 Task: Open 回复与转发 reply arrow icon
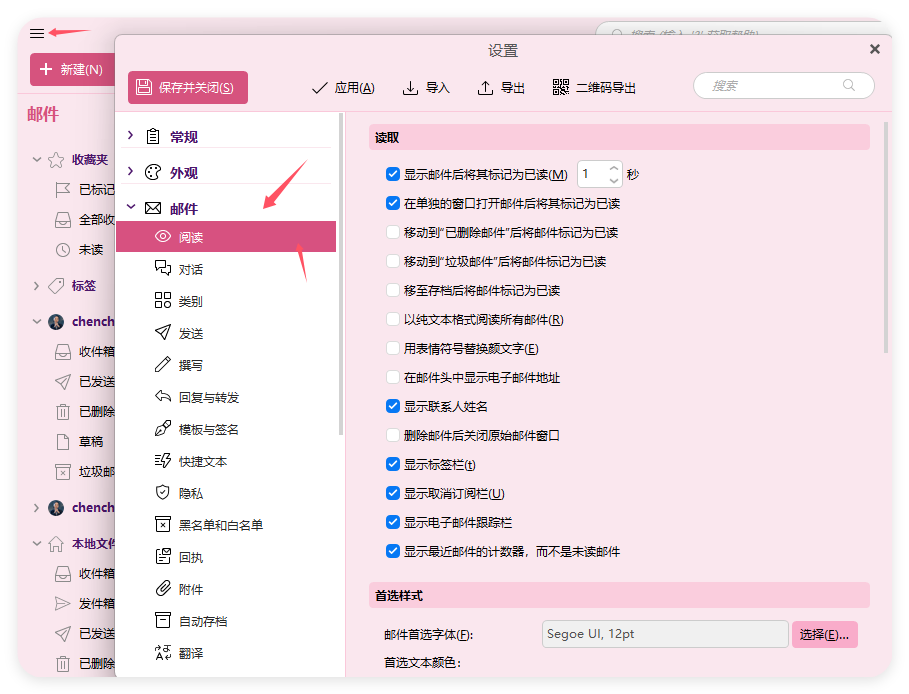pyautogui.click(x=163, y=396)
